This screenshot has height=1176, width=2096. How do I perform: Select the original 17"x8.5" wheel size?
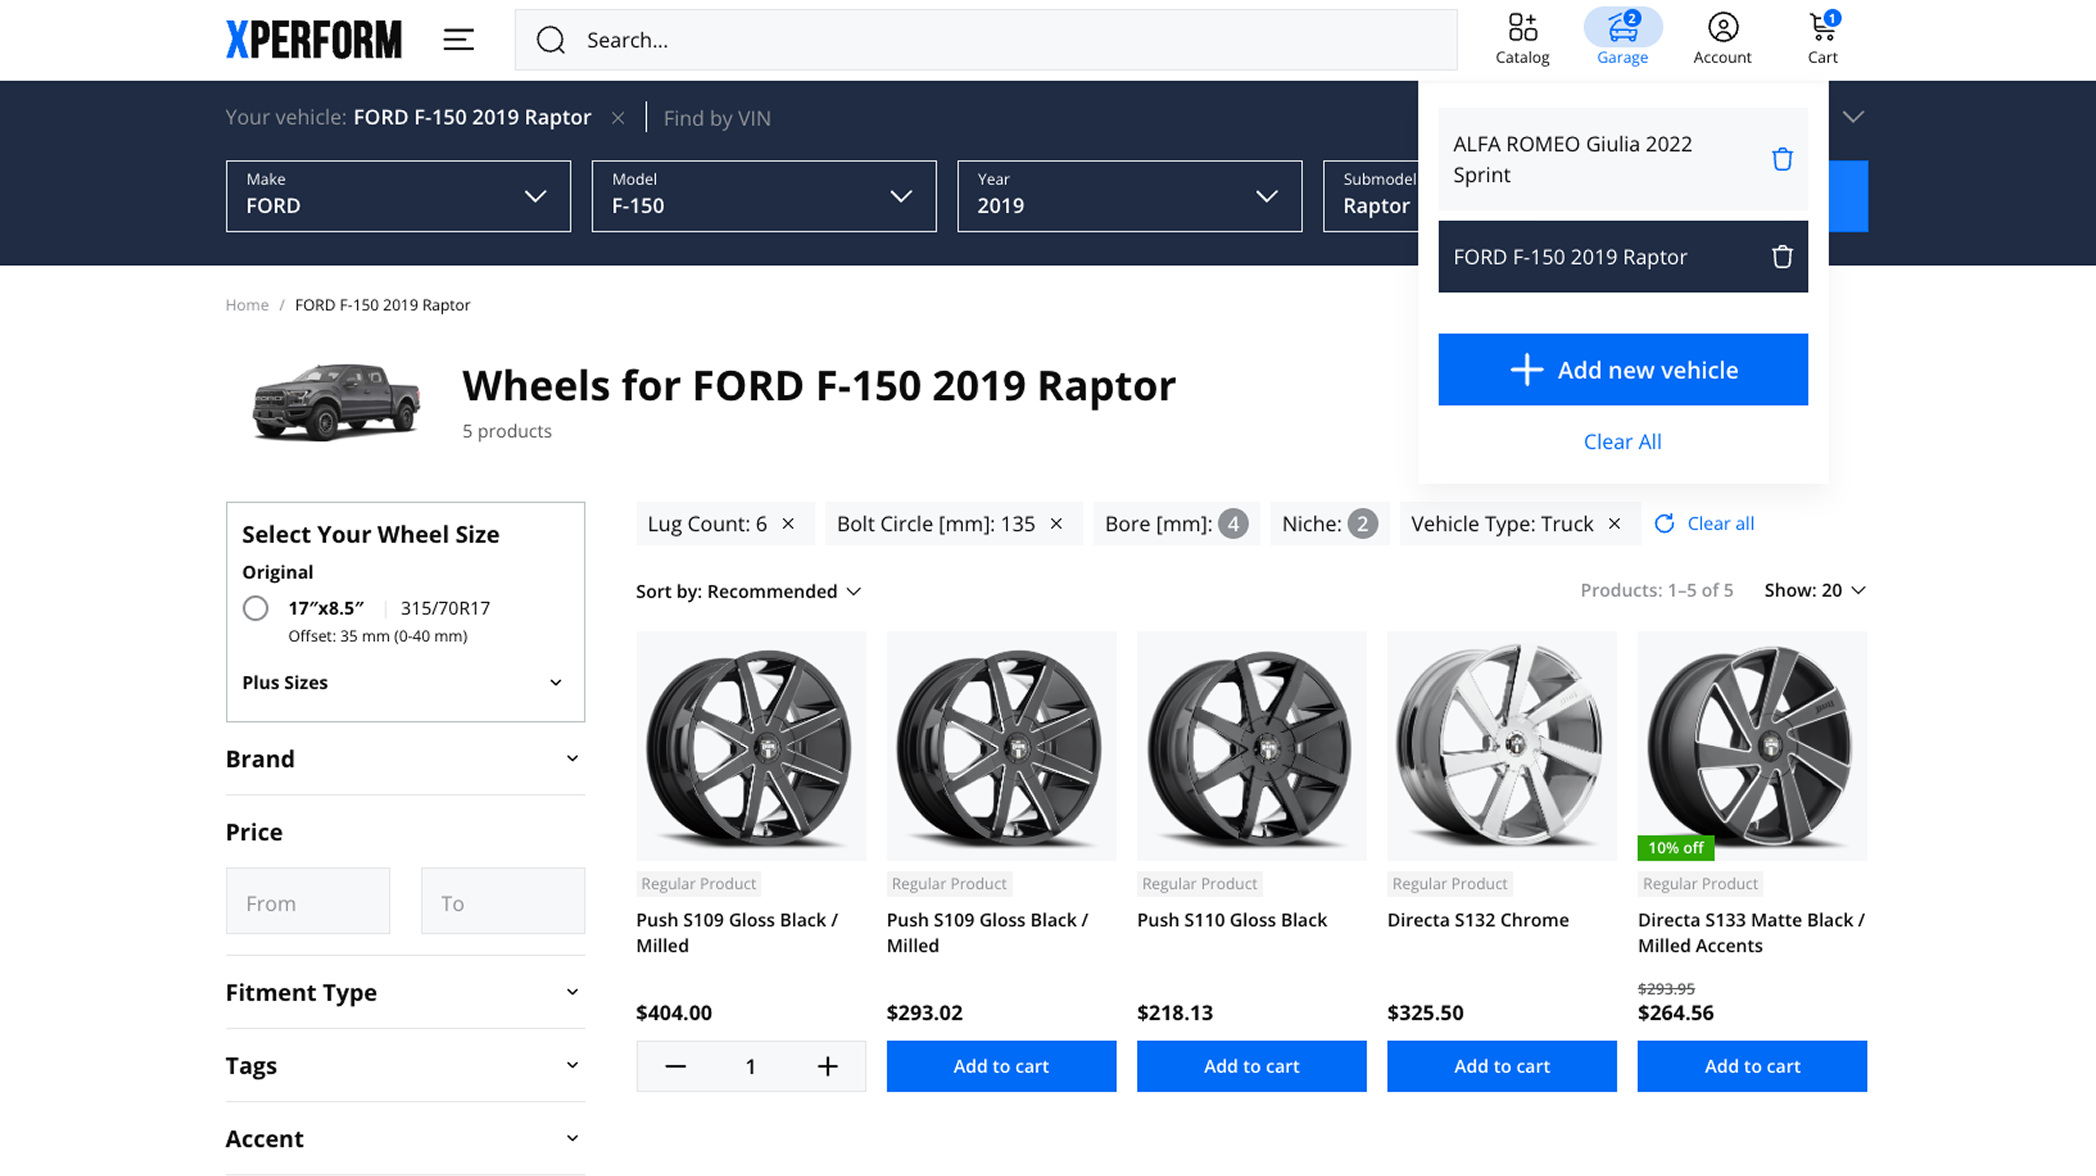coord(256,608)
